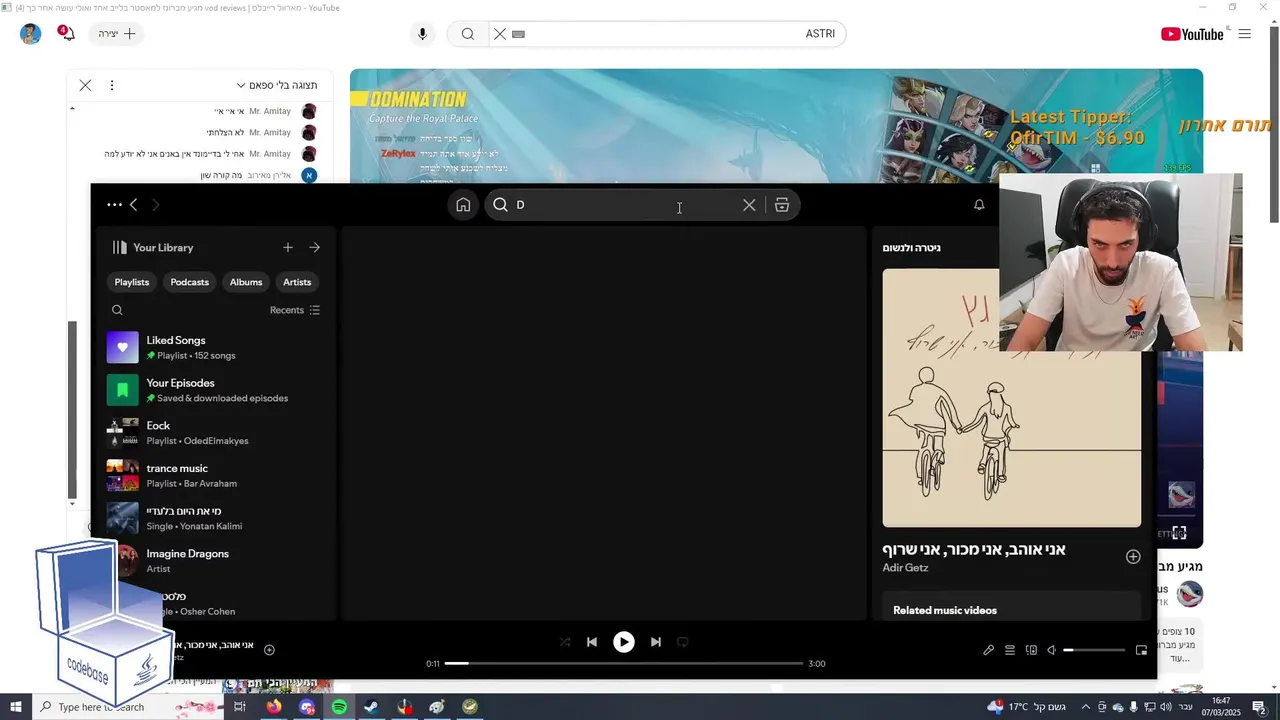Open Spotify notifications bell

(x=979, y=205)
